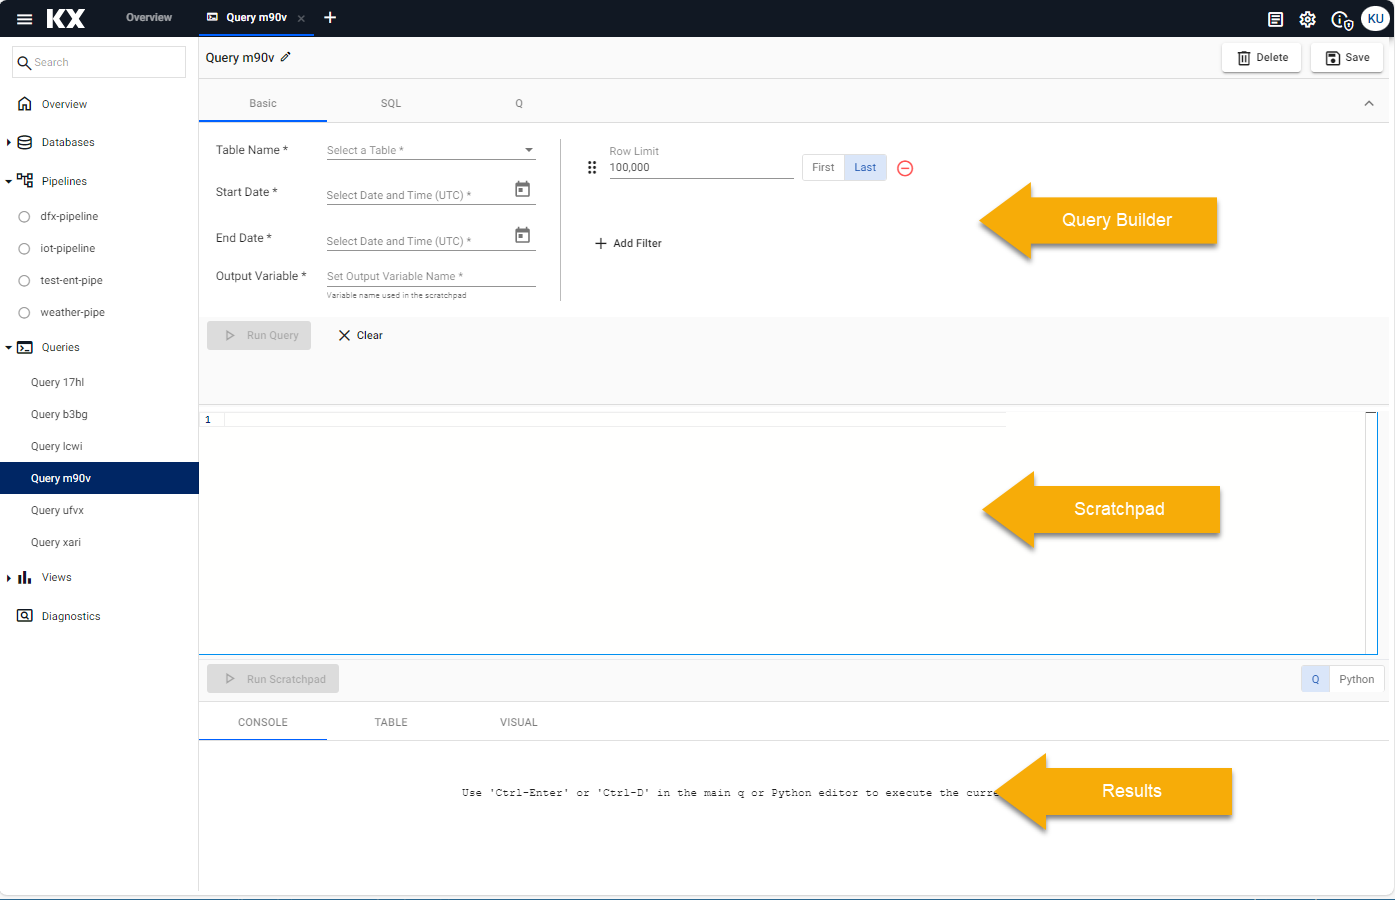Image resolution: width=1395 pixels, height=900 pixels.
Task: Open the KU user avatar menu
Action: pos(1376,18)
